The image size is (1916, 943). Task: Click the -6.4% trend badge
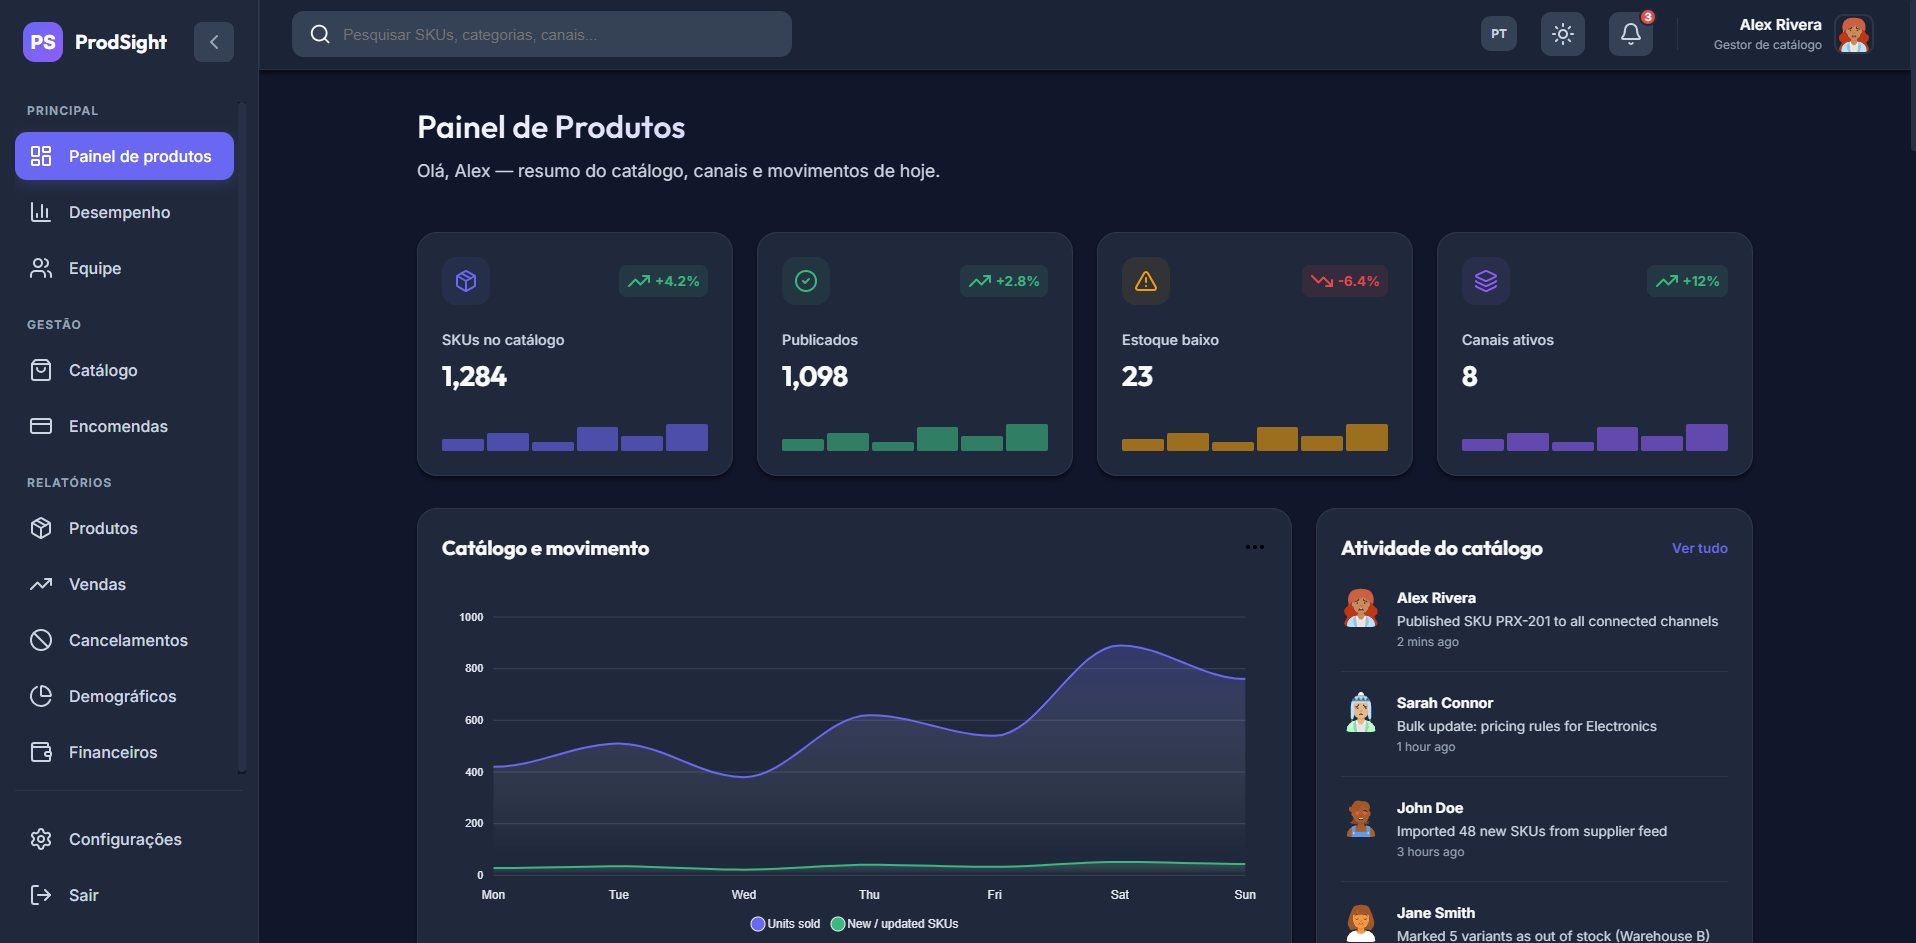tap(1345, 281)
